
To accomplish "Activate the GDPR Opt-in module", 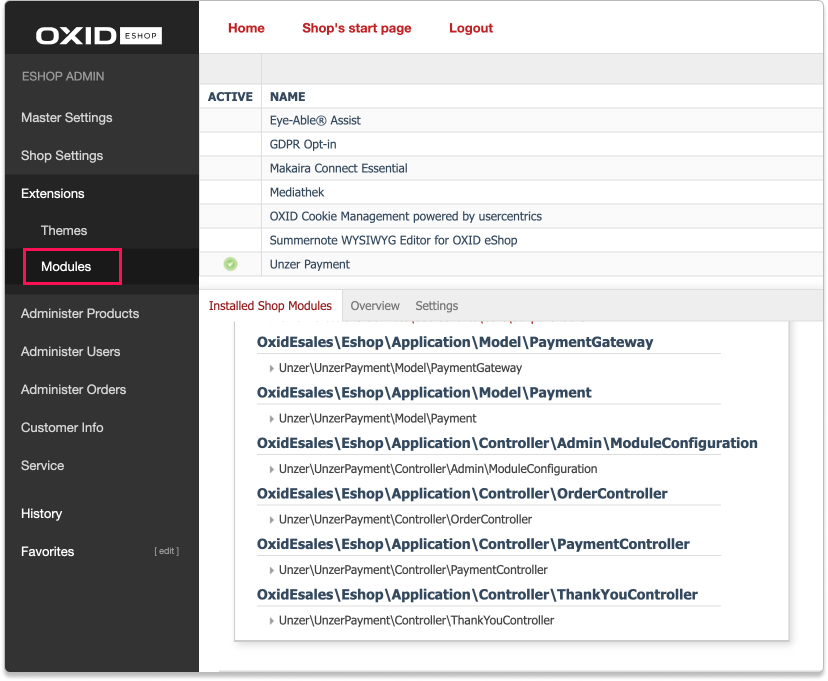I will [229, 144].
